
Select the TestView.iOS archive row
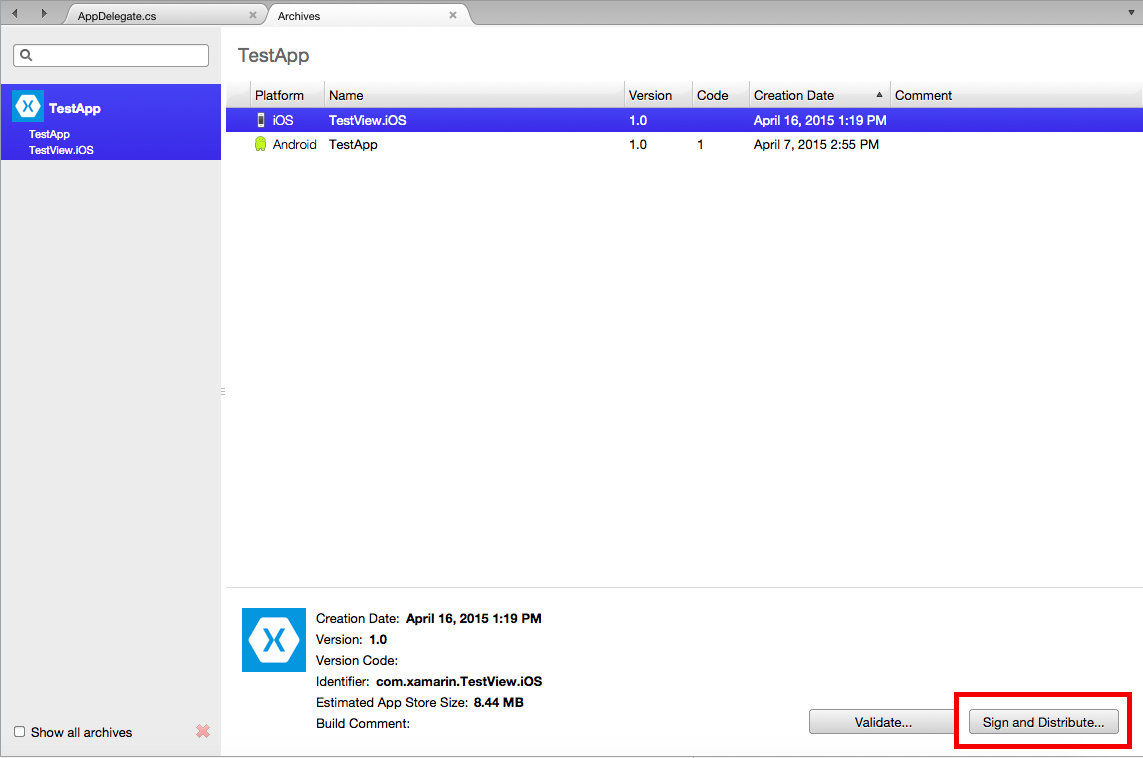pos(684,120)
